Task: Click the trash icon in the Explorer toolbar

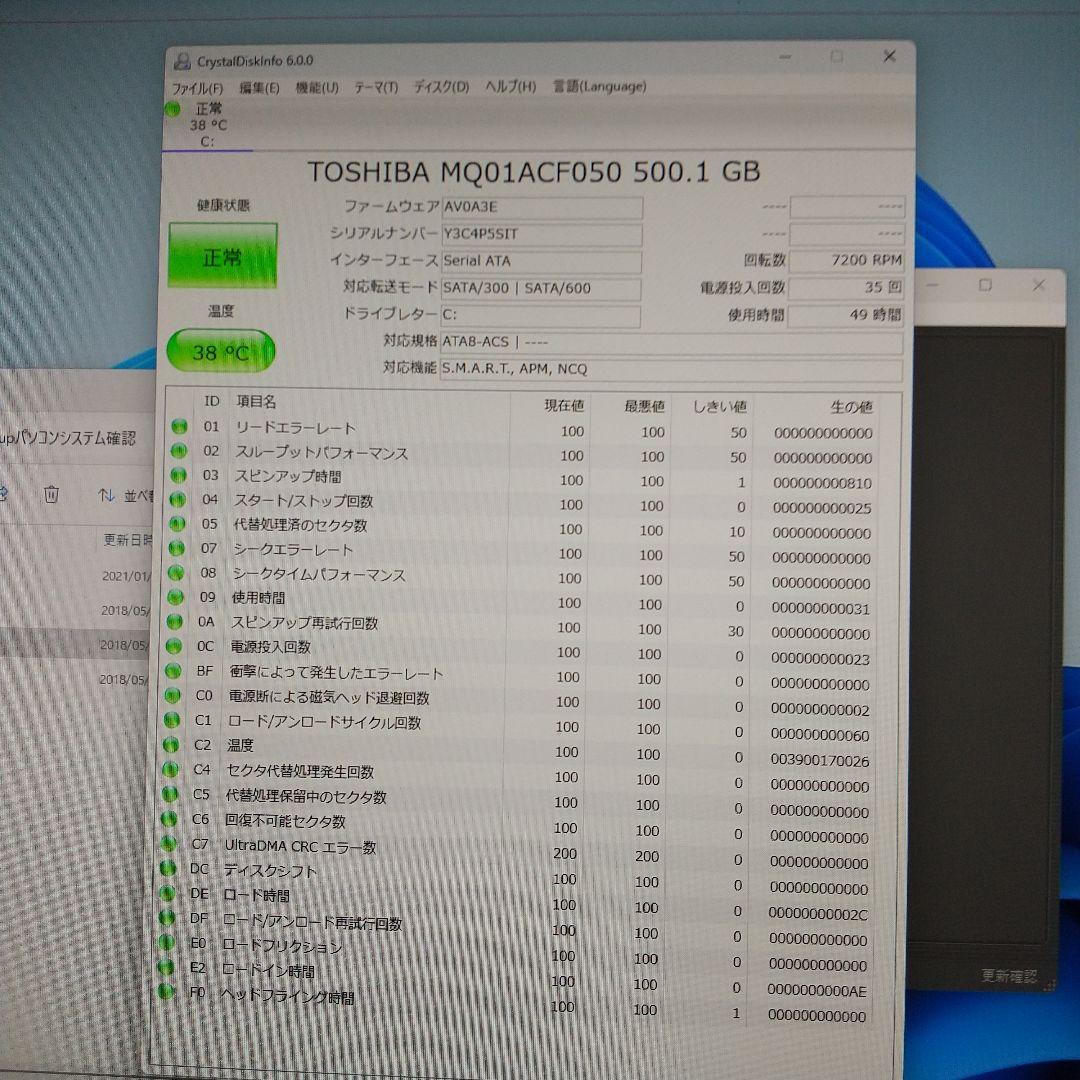Action: (50, 494)
